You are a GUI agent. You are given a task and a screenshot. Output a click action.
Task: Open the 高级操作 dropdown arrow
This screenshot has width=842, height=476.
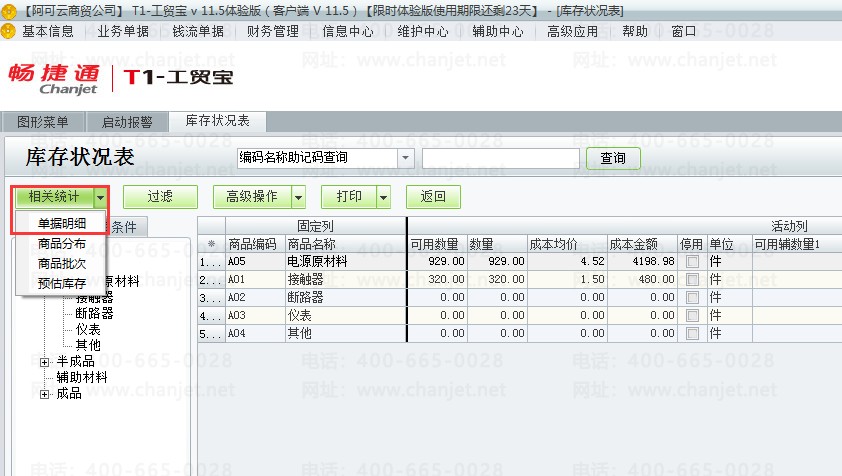pyautogui.click(x=299, y=197)
